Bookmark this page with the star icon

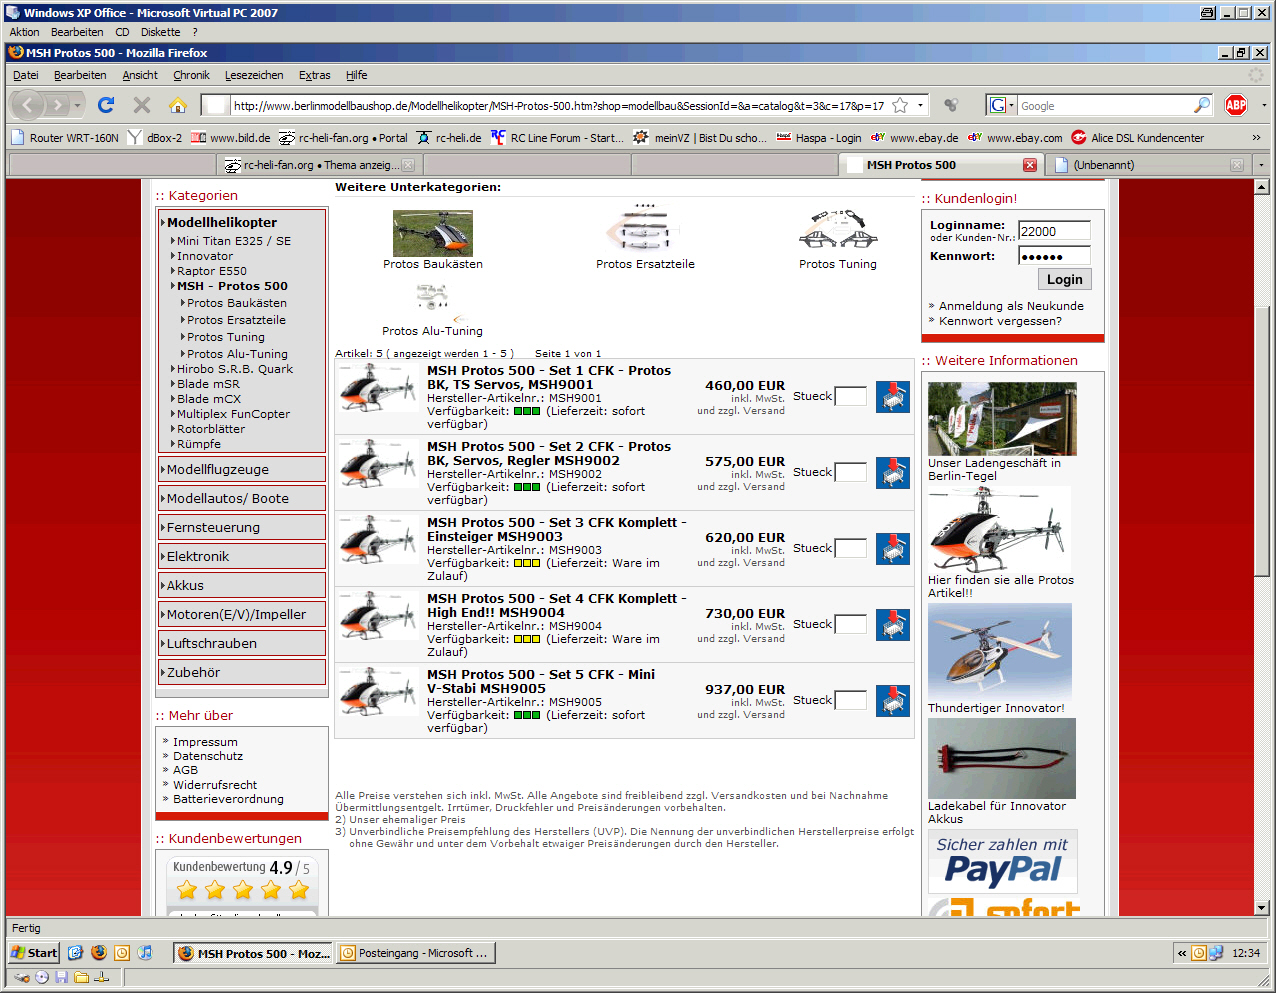pos(900,105)
